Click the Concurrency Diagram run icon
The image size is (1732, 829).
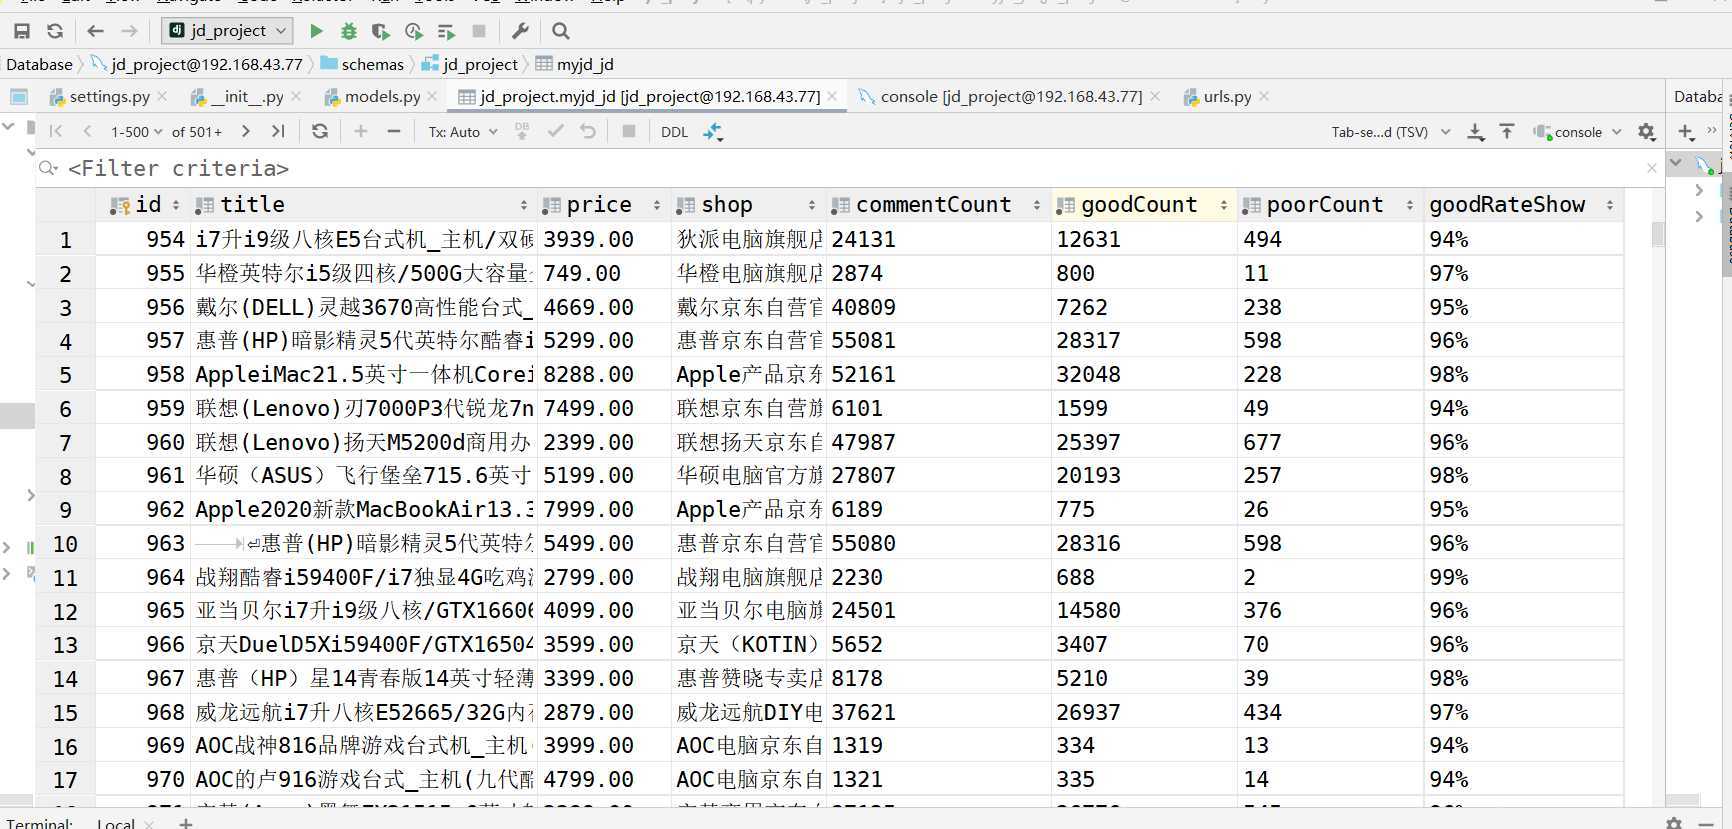[446, 31]
